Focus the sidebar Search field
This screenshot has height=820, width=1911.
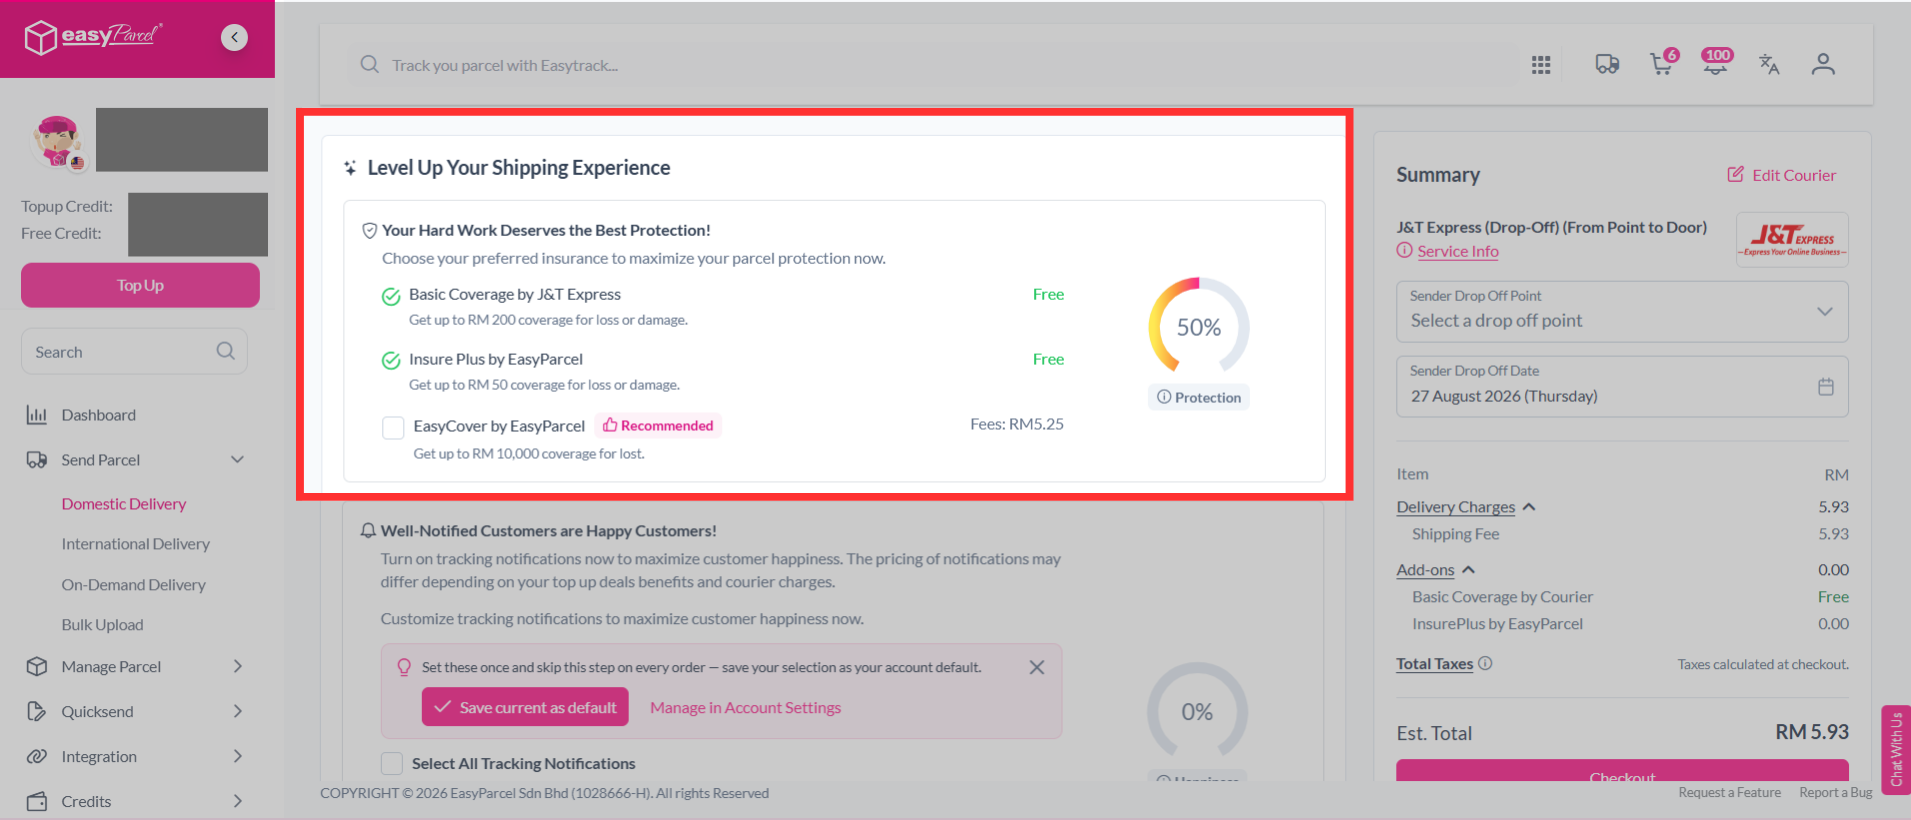point(134,351)
